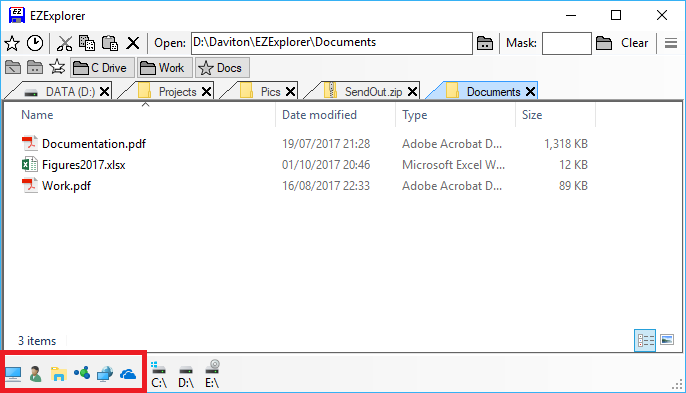Image resolution: width=686 pixels, height=393 pixels.
Task: Open the OneDrive cloud icon
Action: pos(128,374)
